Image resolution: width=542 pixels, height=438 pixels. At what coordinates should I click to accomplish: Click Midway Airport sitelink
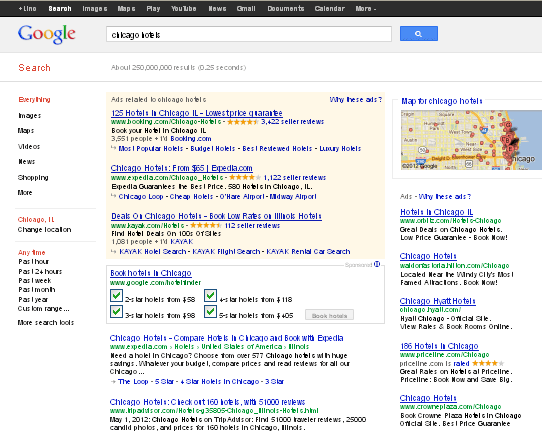pyautogui.click(x=293, y=197)
